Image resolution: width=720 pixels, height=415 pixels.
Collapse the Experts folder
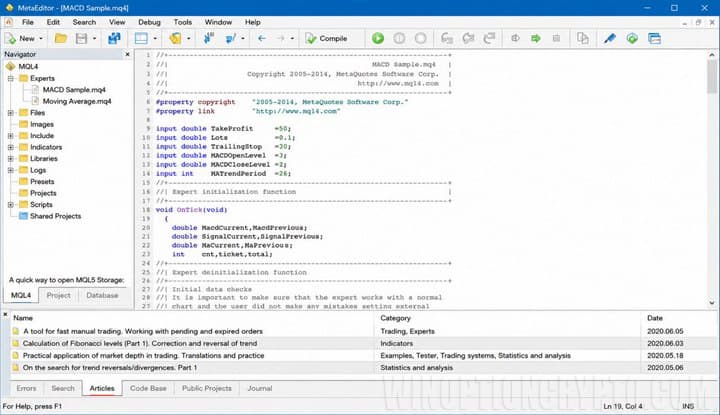[x=11, y=79]
